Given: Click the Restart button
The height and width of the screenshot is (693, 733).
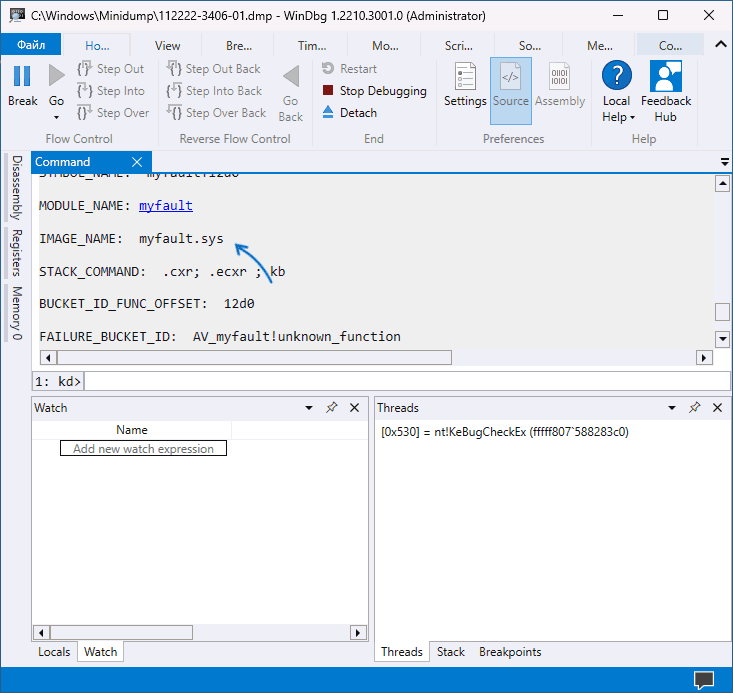Looking at the screenshot, I should click(x=349, y=69).
